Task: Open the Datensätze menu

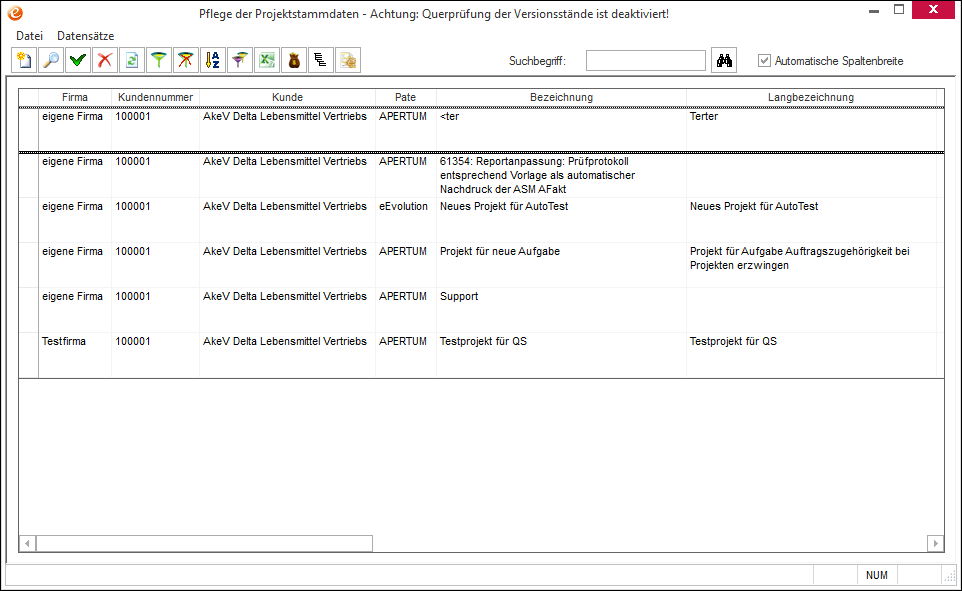Action: coord(85,36)
